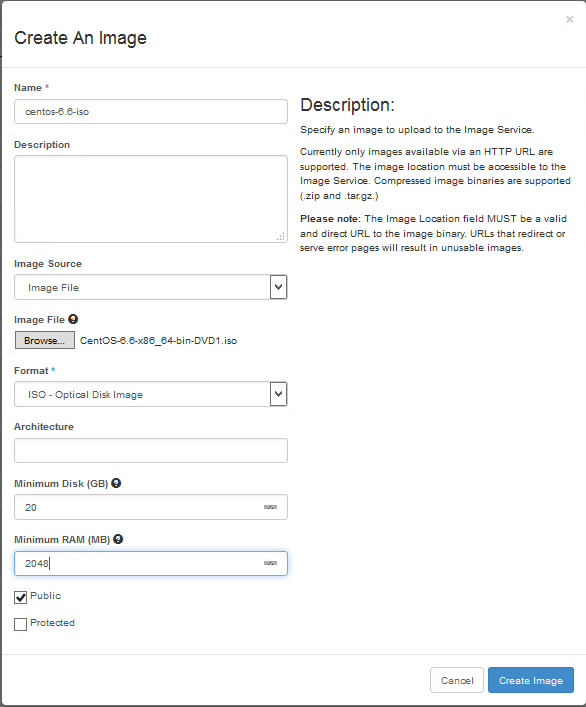Image resolution: width=586 pixels, height=707 pixels.
Task: Click the Image Source dropdown arrow
Action: 279,287
